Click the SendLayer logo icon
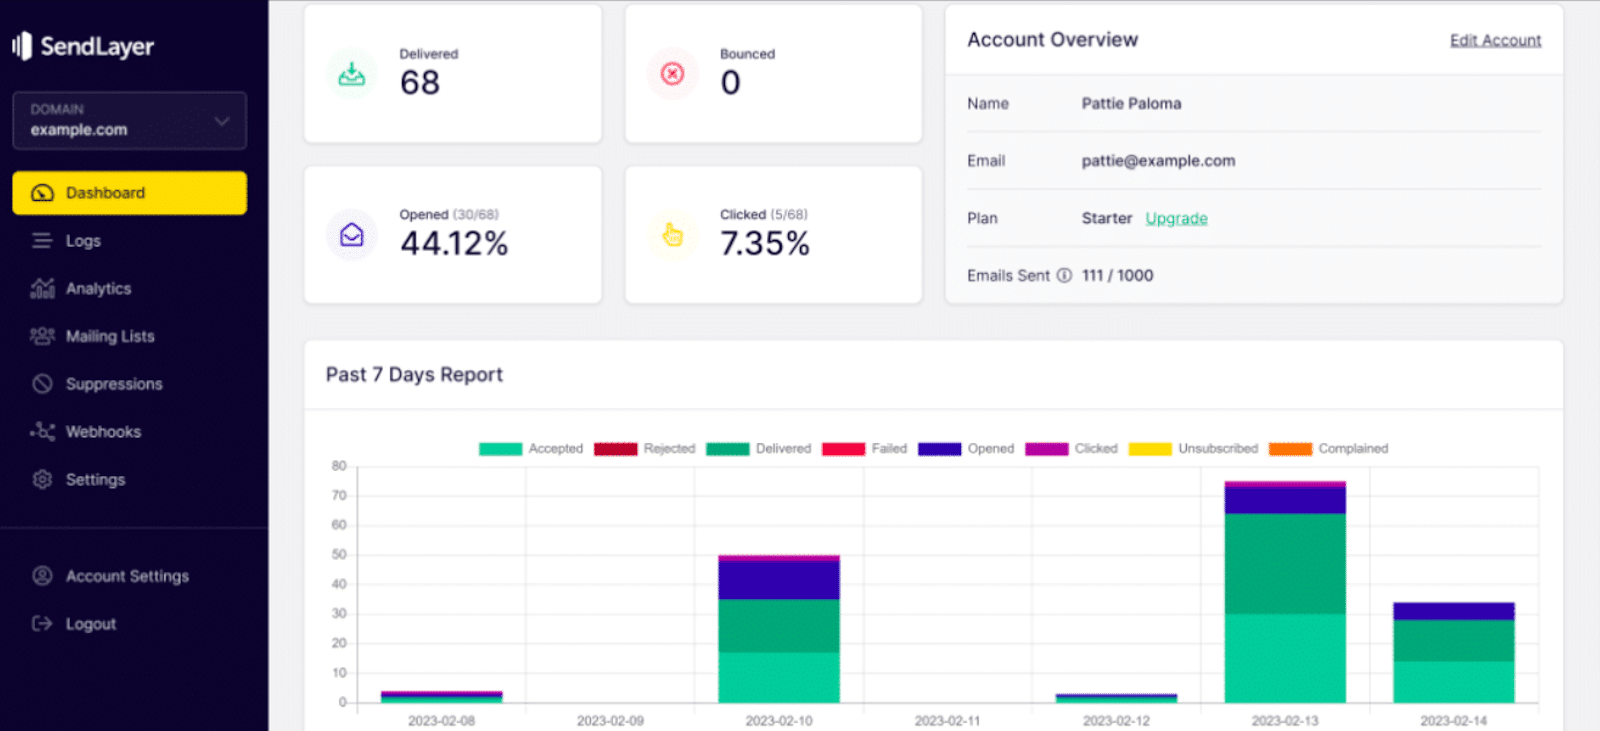Viewport: 1600px width, 731px height. click(22, 46)
